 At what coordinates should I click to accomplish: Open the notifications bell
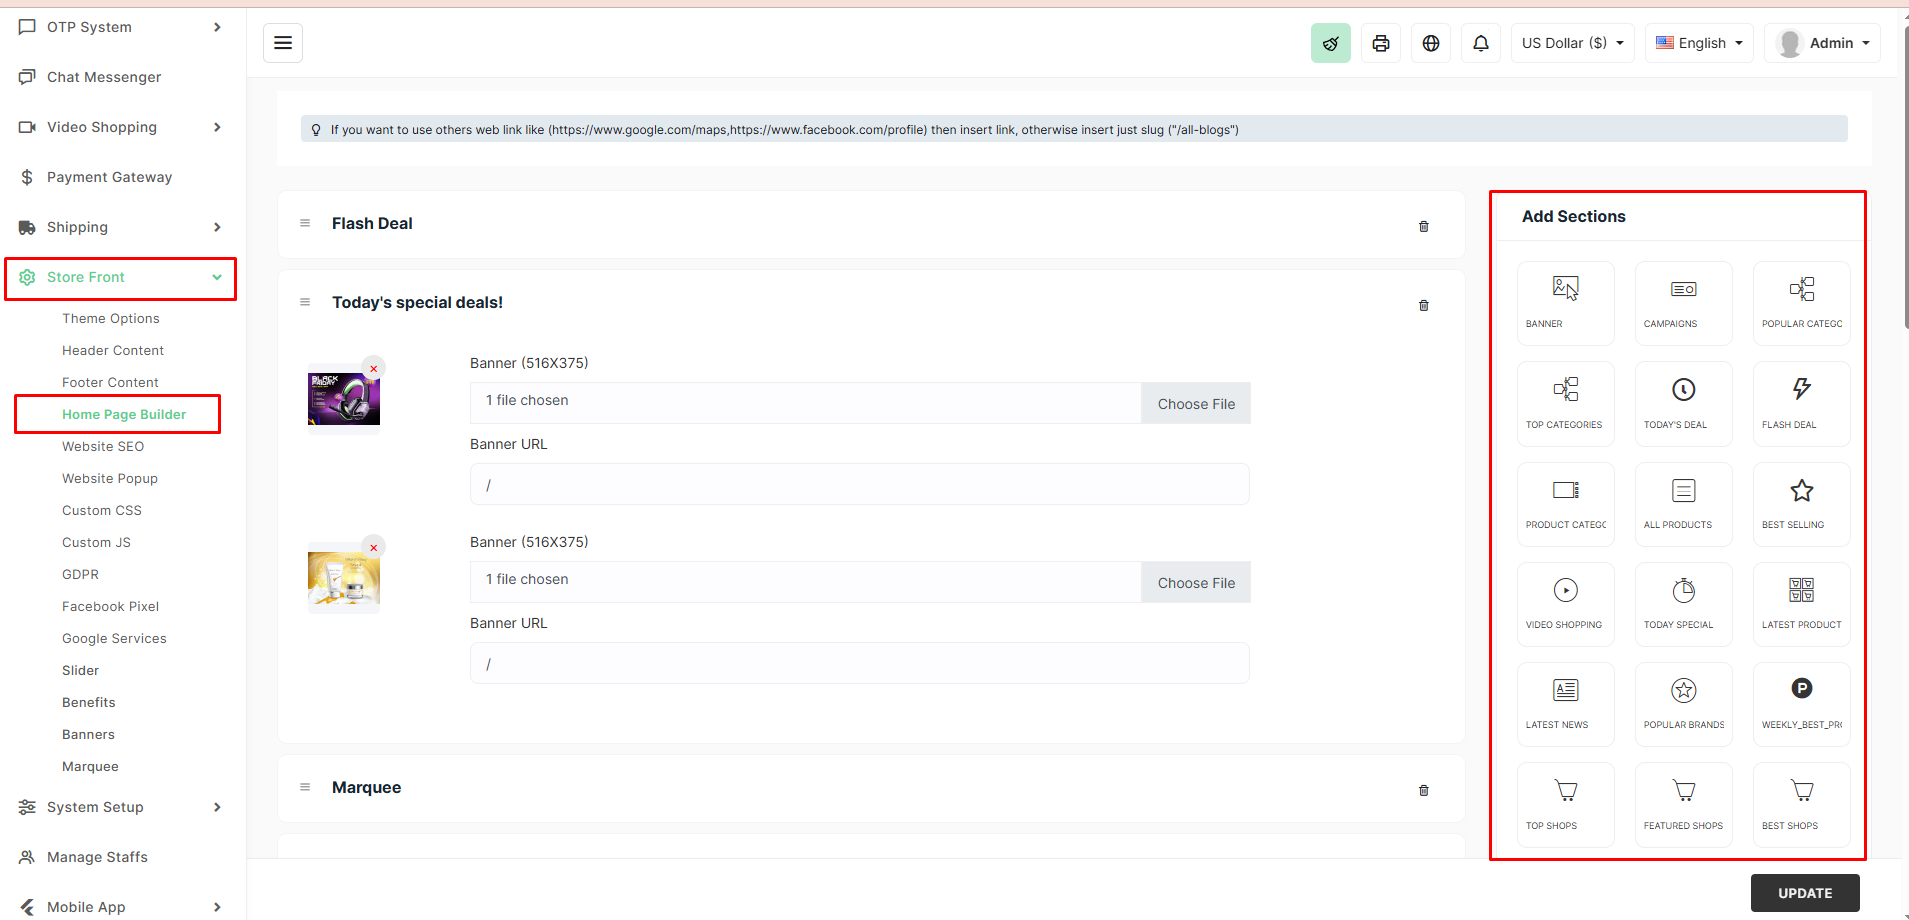tap(1481, 42)
